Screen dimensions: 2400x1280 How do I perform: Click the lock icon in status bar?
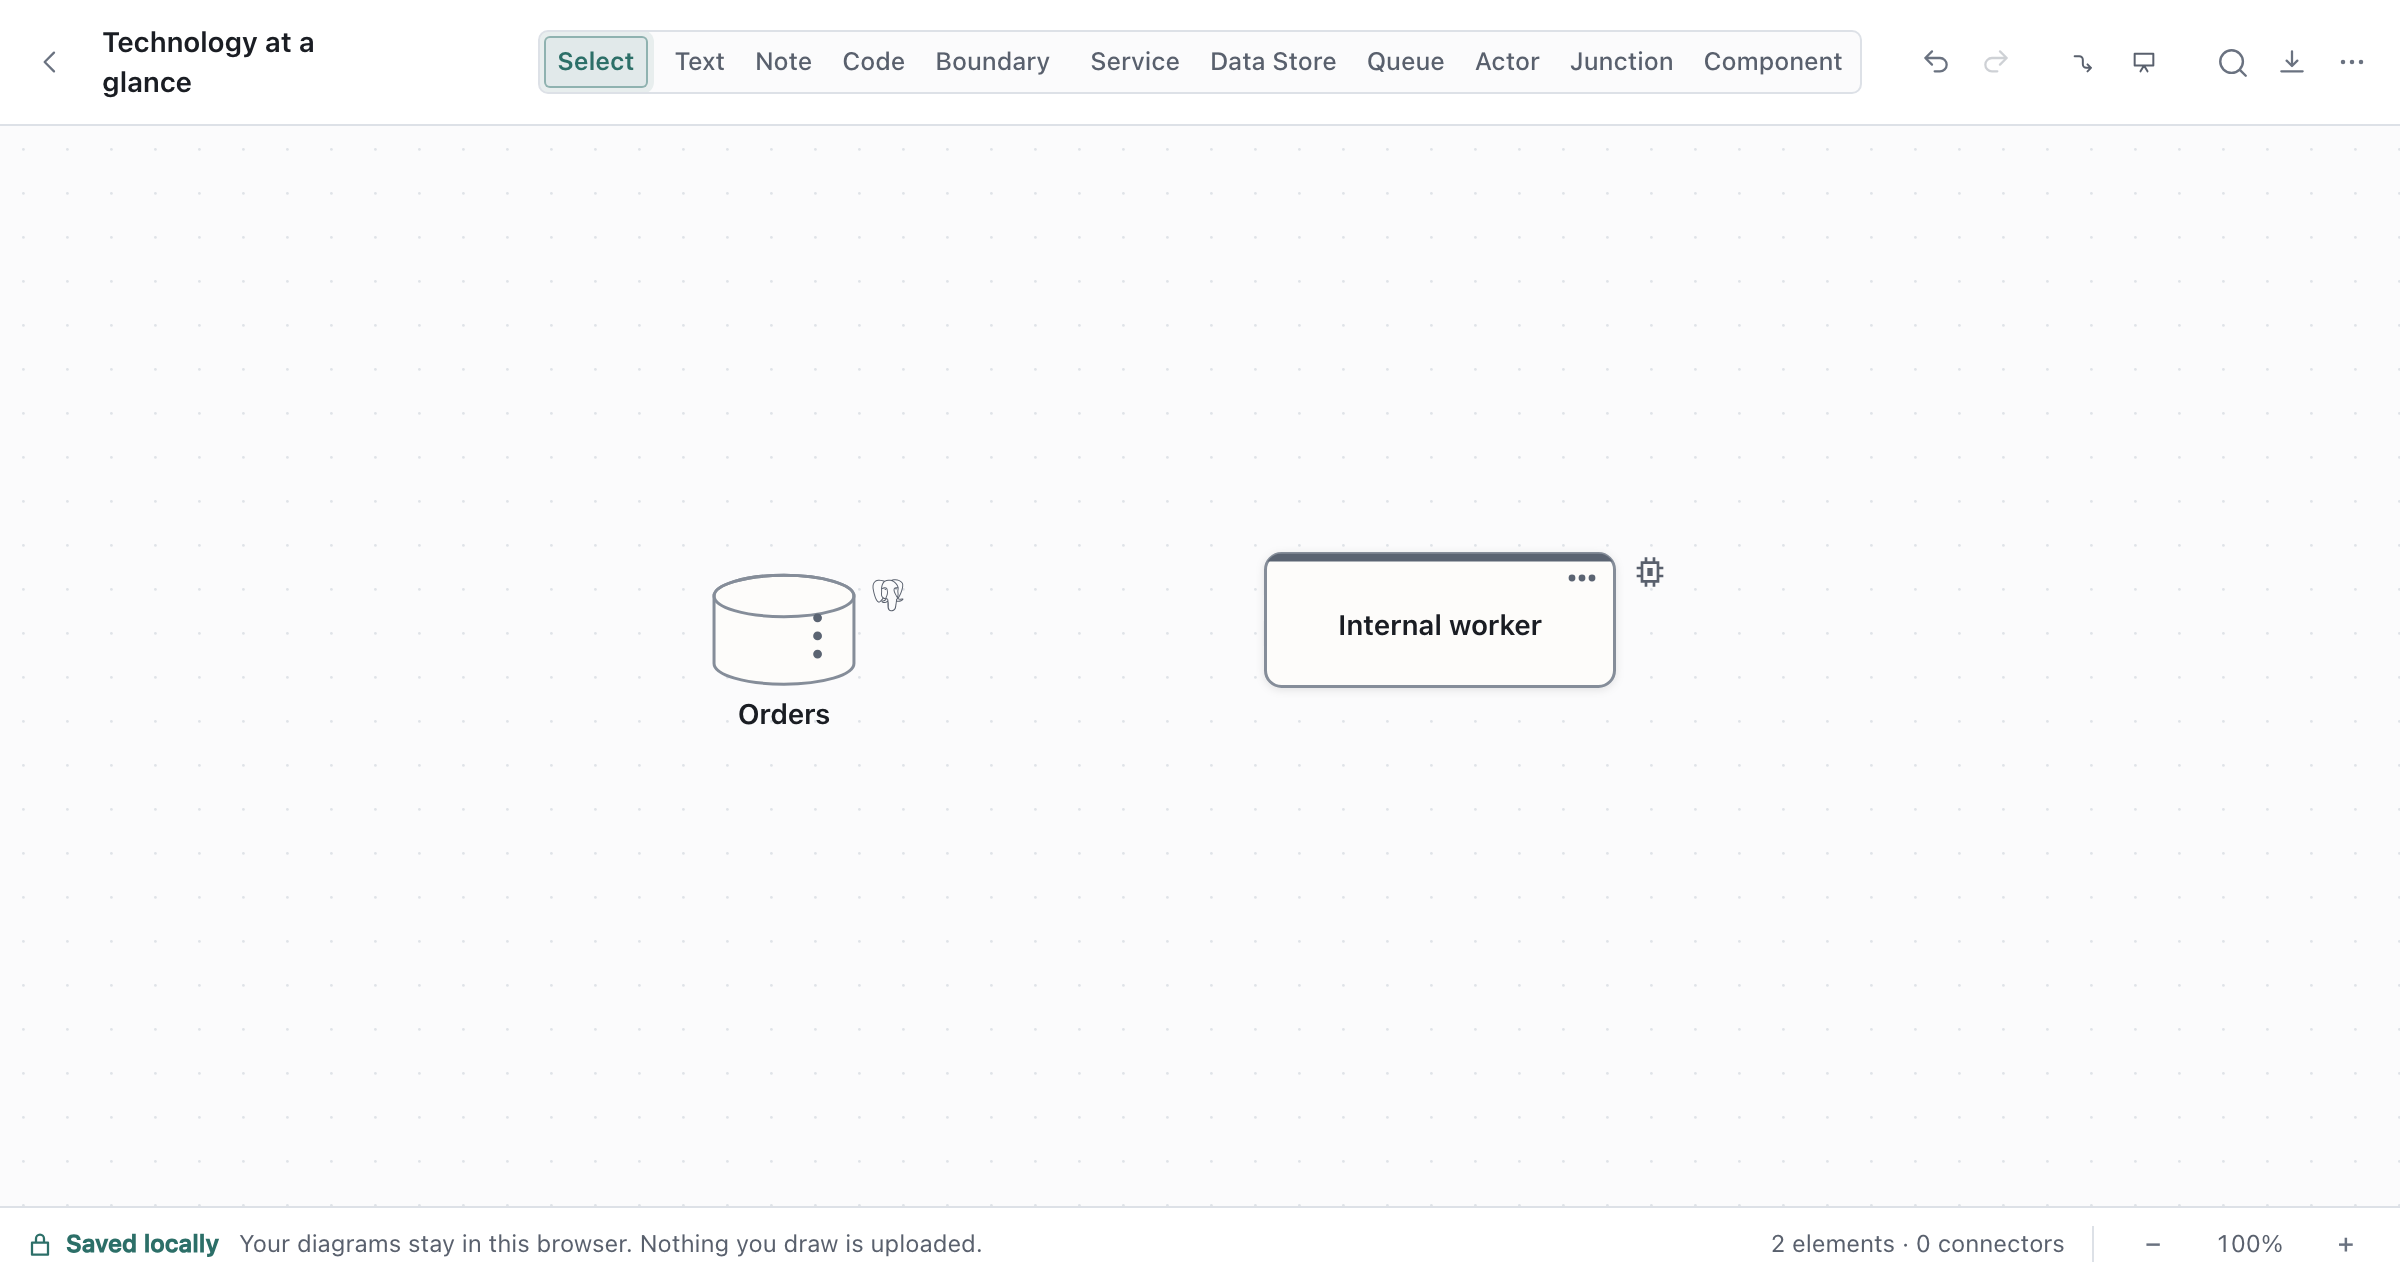(40, 1244)
